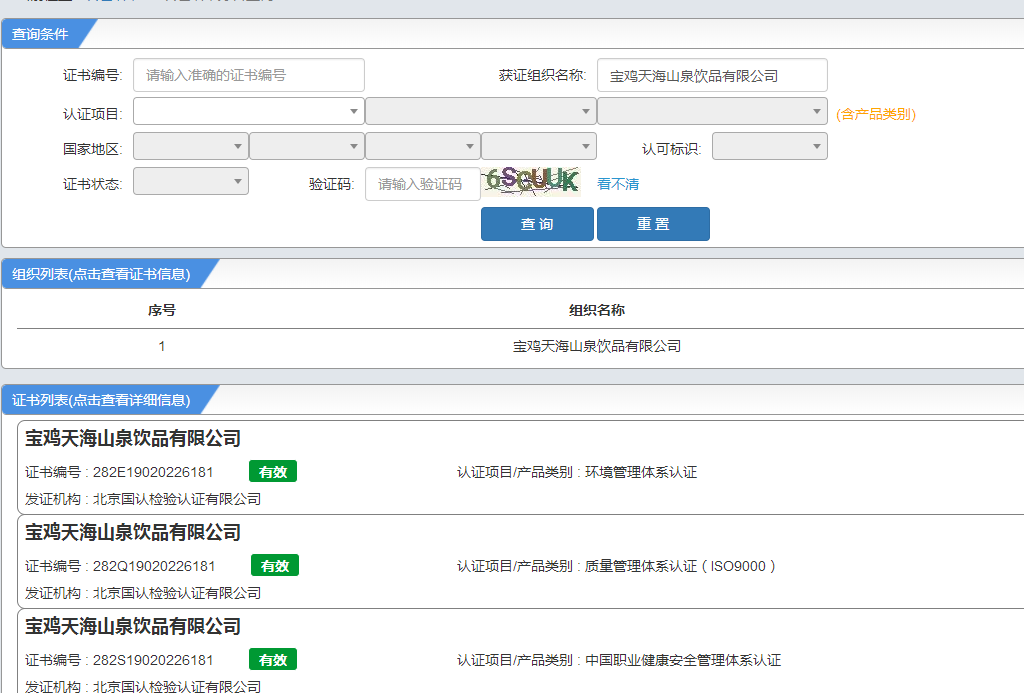Viewport: 1024px width, 693px height.
Task: Click the (含产品类别) orange label
Action: pos(876,114)
